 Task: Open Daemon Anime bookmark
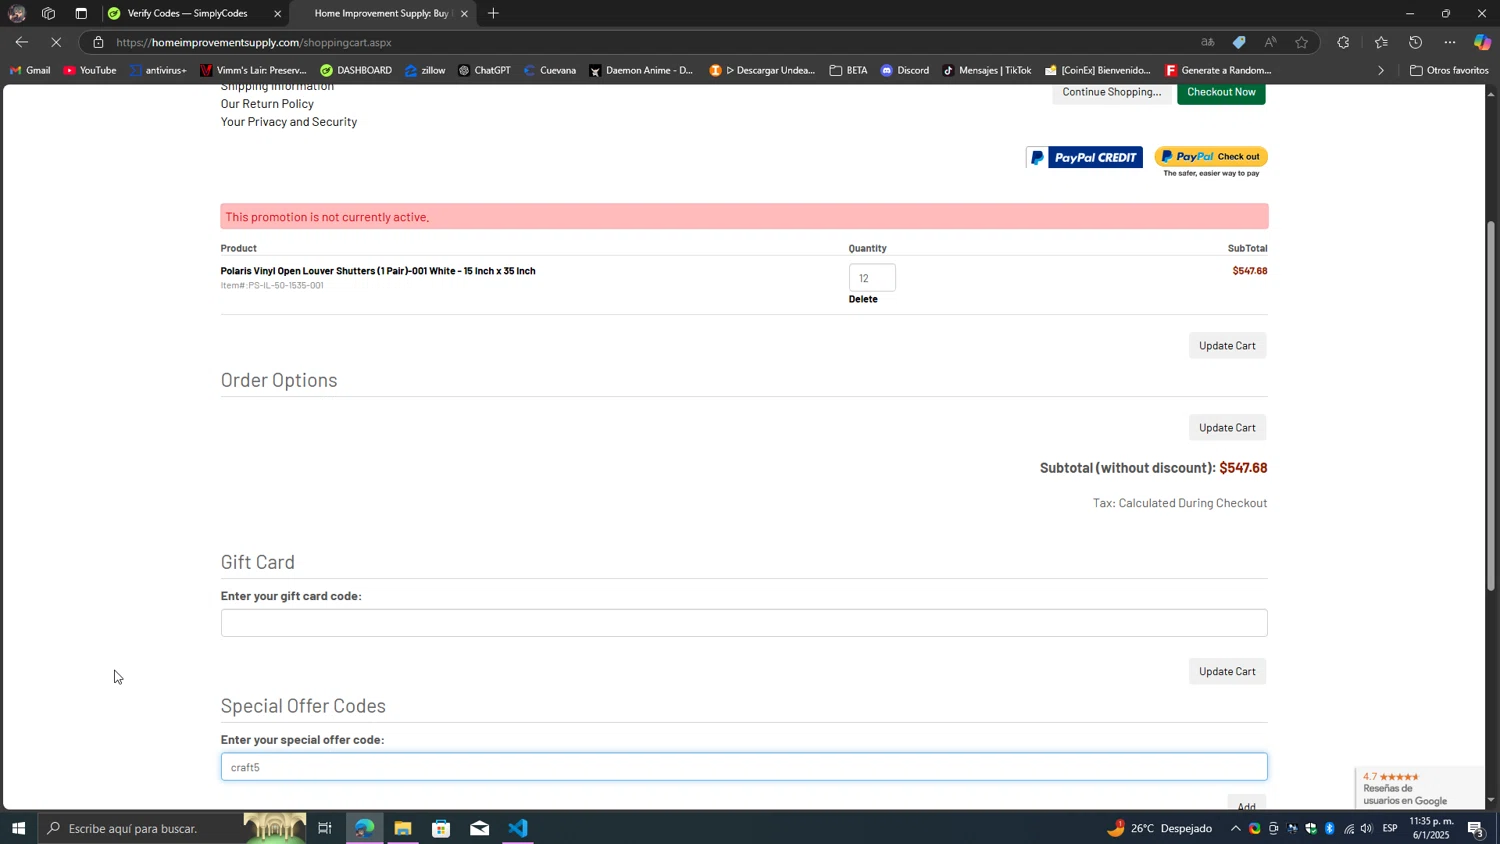coord(640,70)
